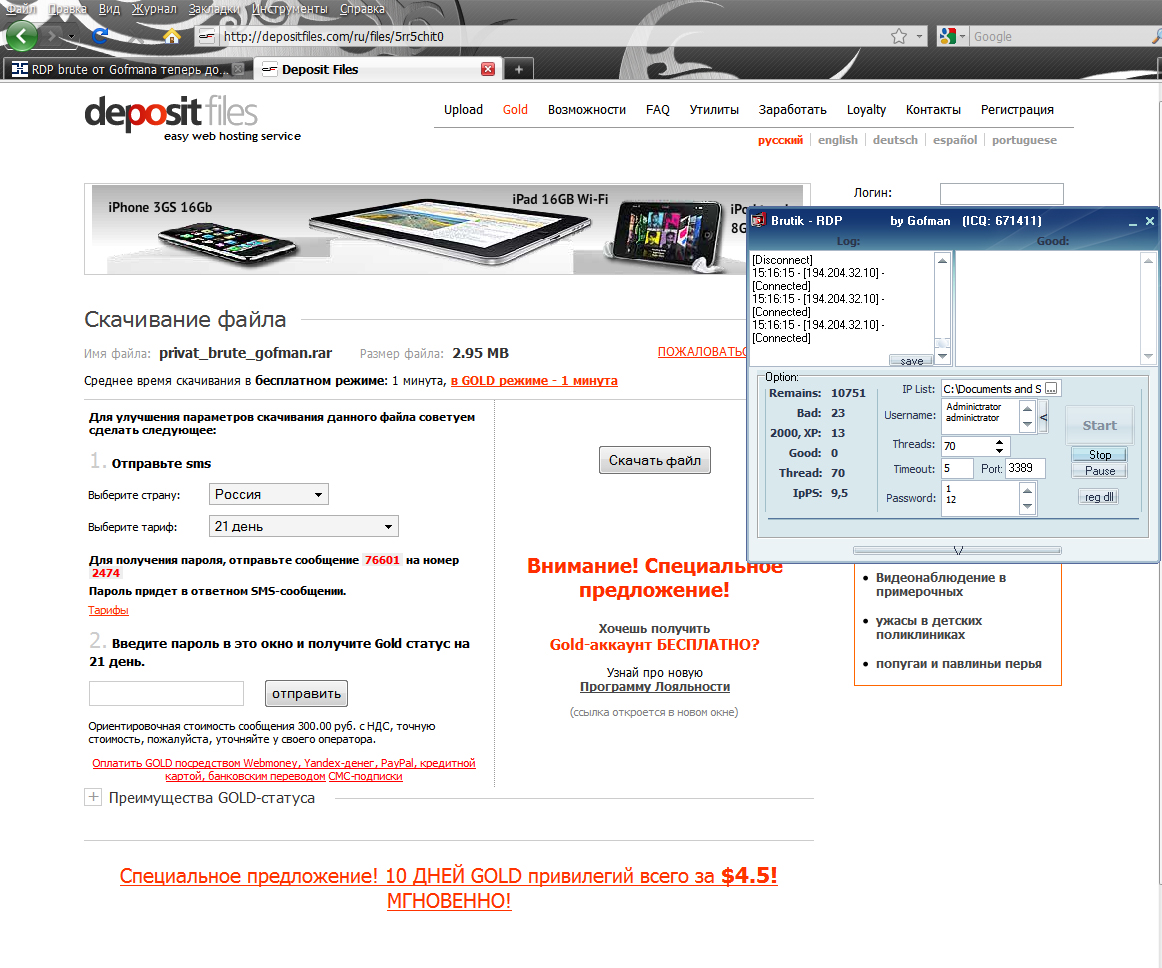
Task: Open the Вид menu
Action: tap(109, 9)
